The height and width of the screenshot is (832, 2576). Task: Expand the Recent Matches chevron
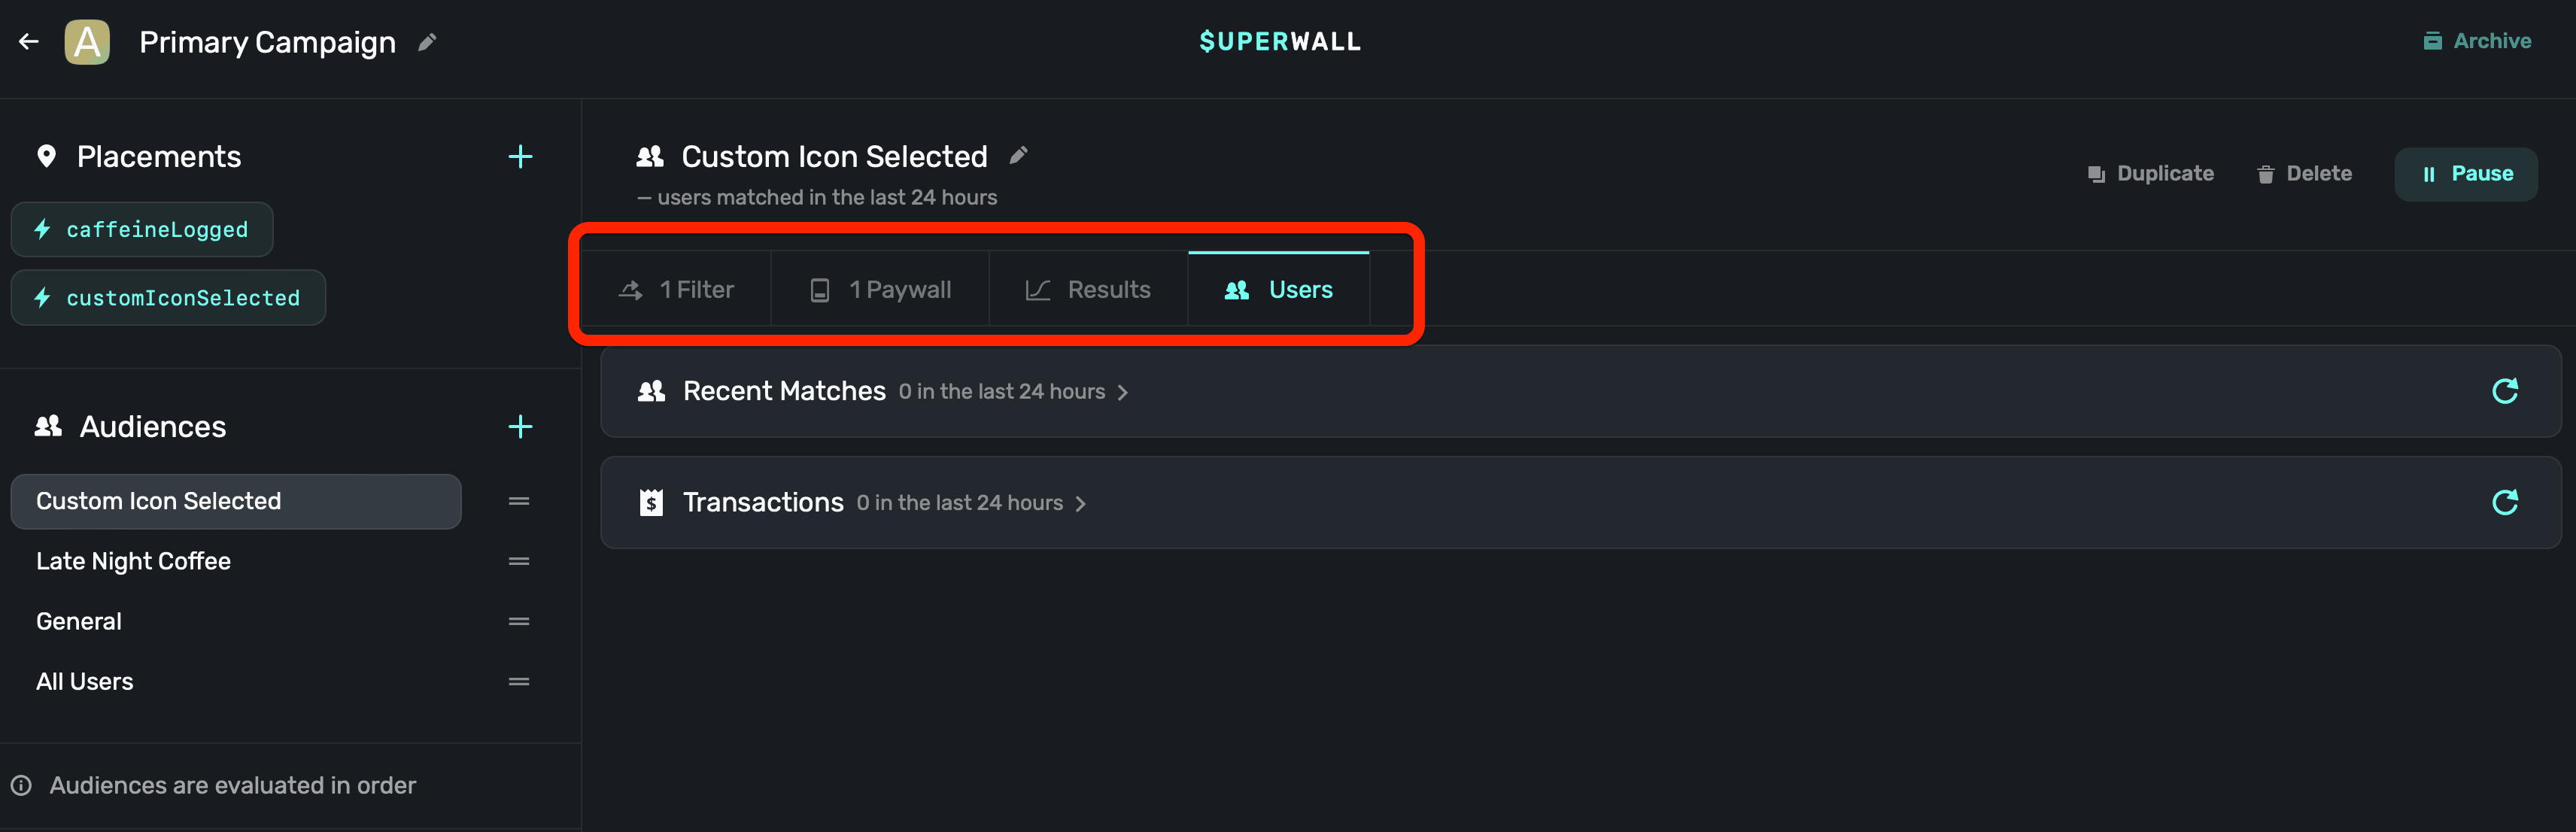point(1123,392)
